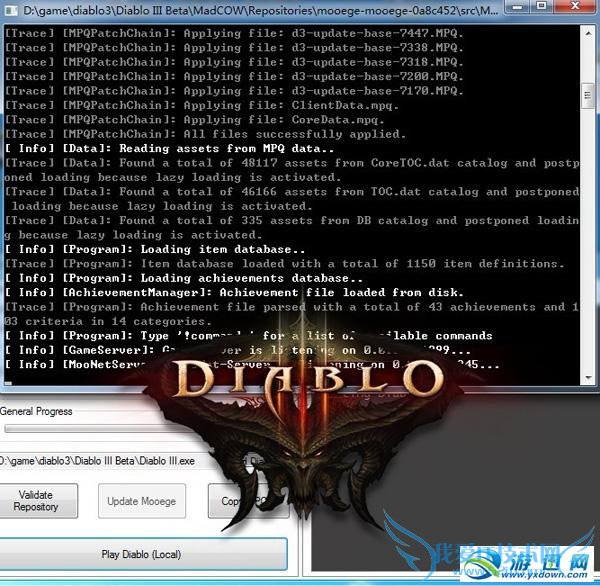This screenshot has height=586, width=600.
Task: Click line 'Item database loaded with a total of 1150'
Action: (x=284, y=264)
